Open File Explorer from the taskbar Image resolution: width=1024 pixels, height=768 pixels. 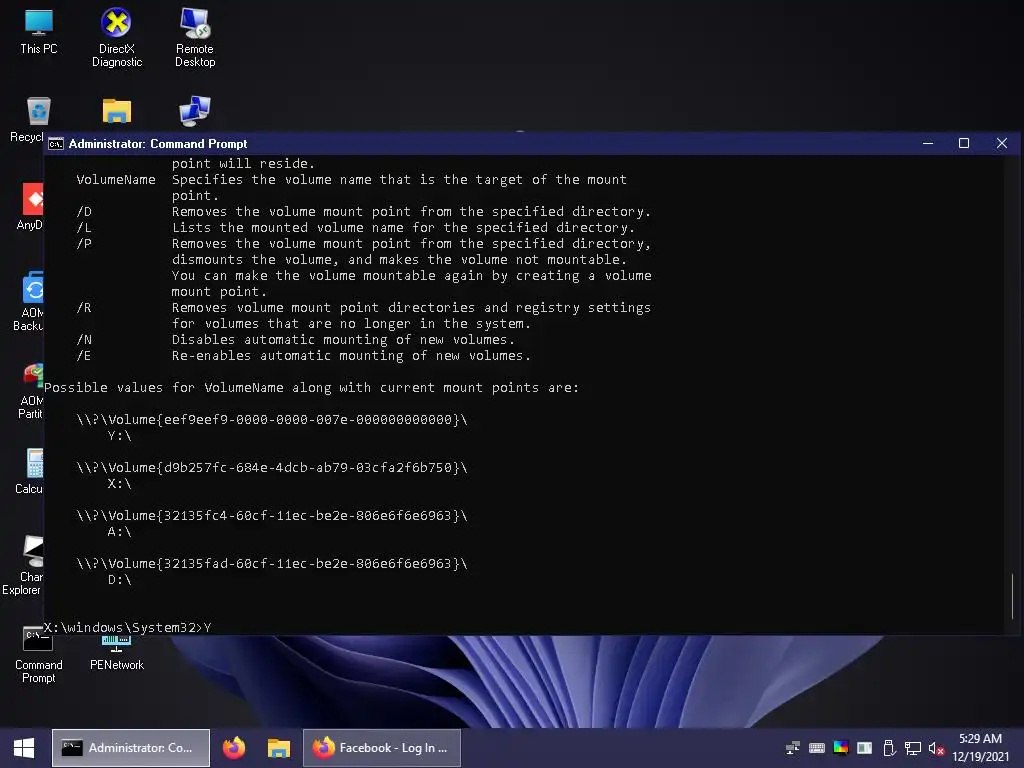click(279, 748)
